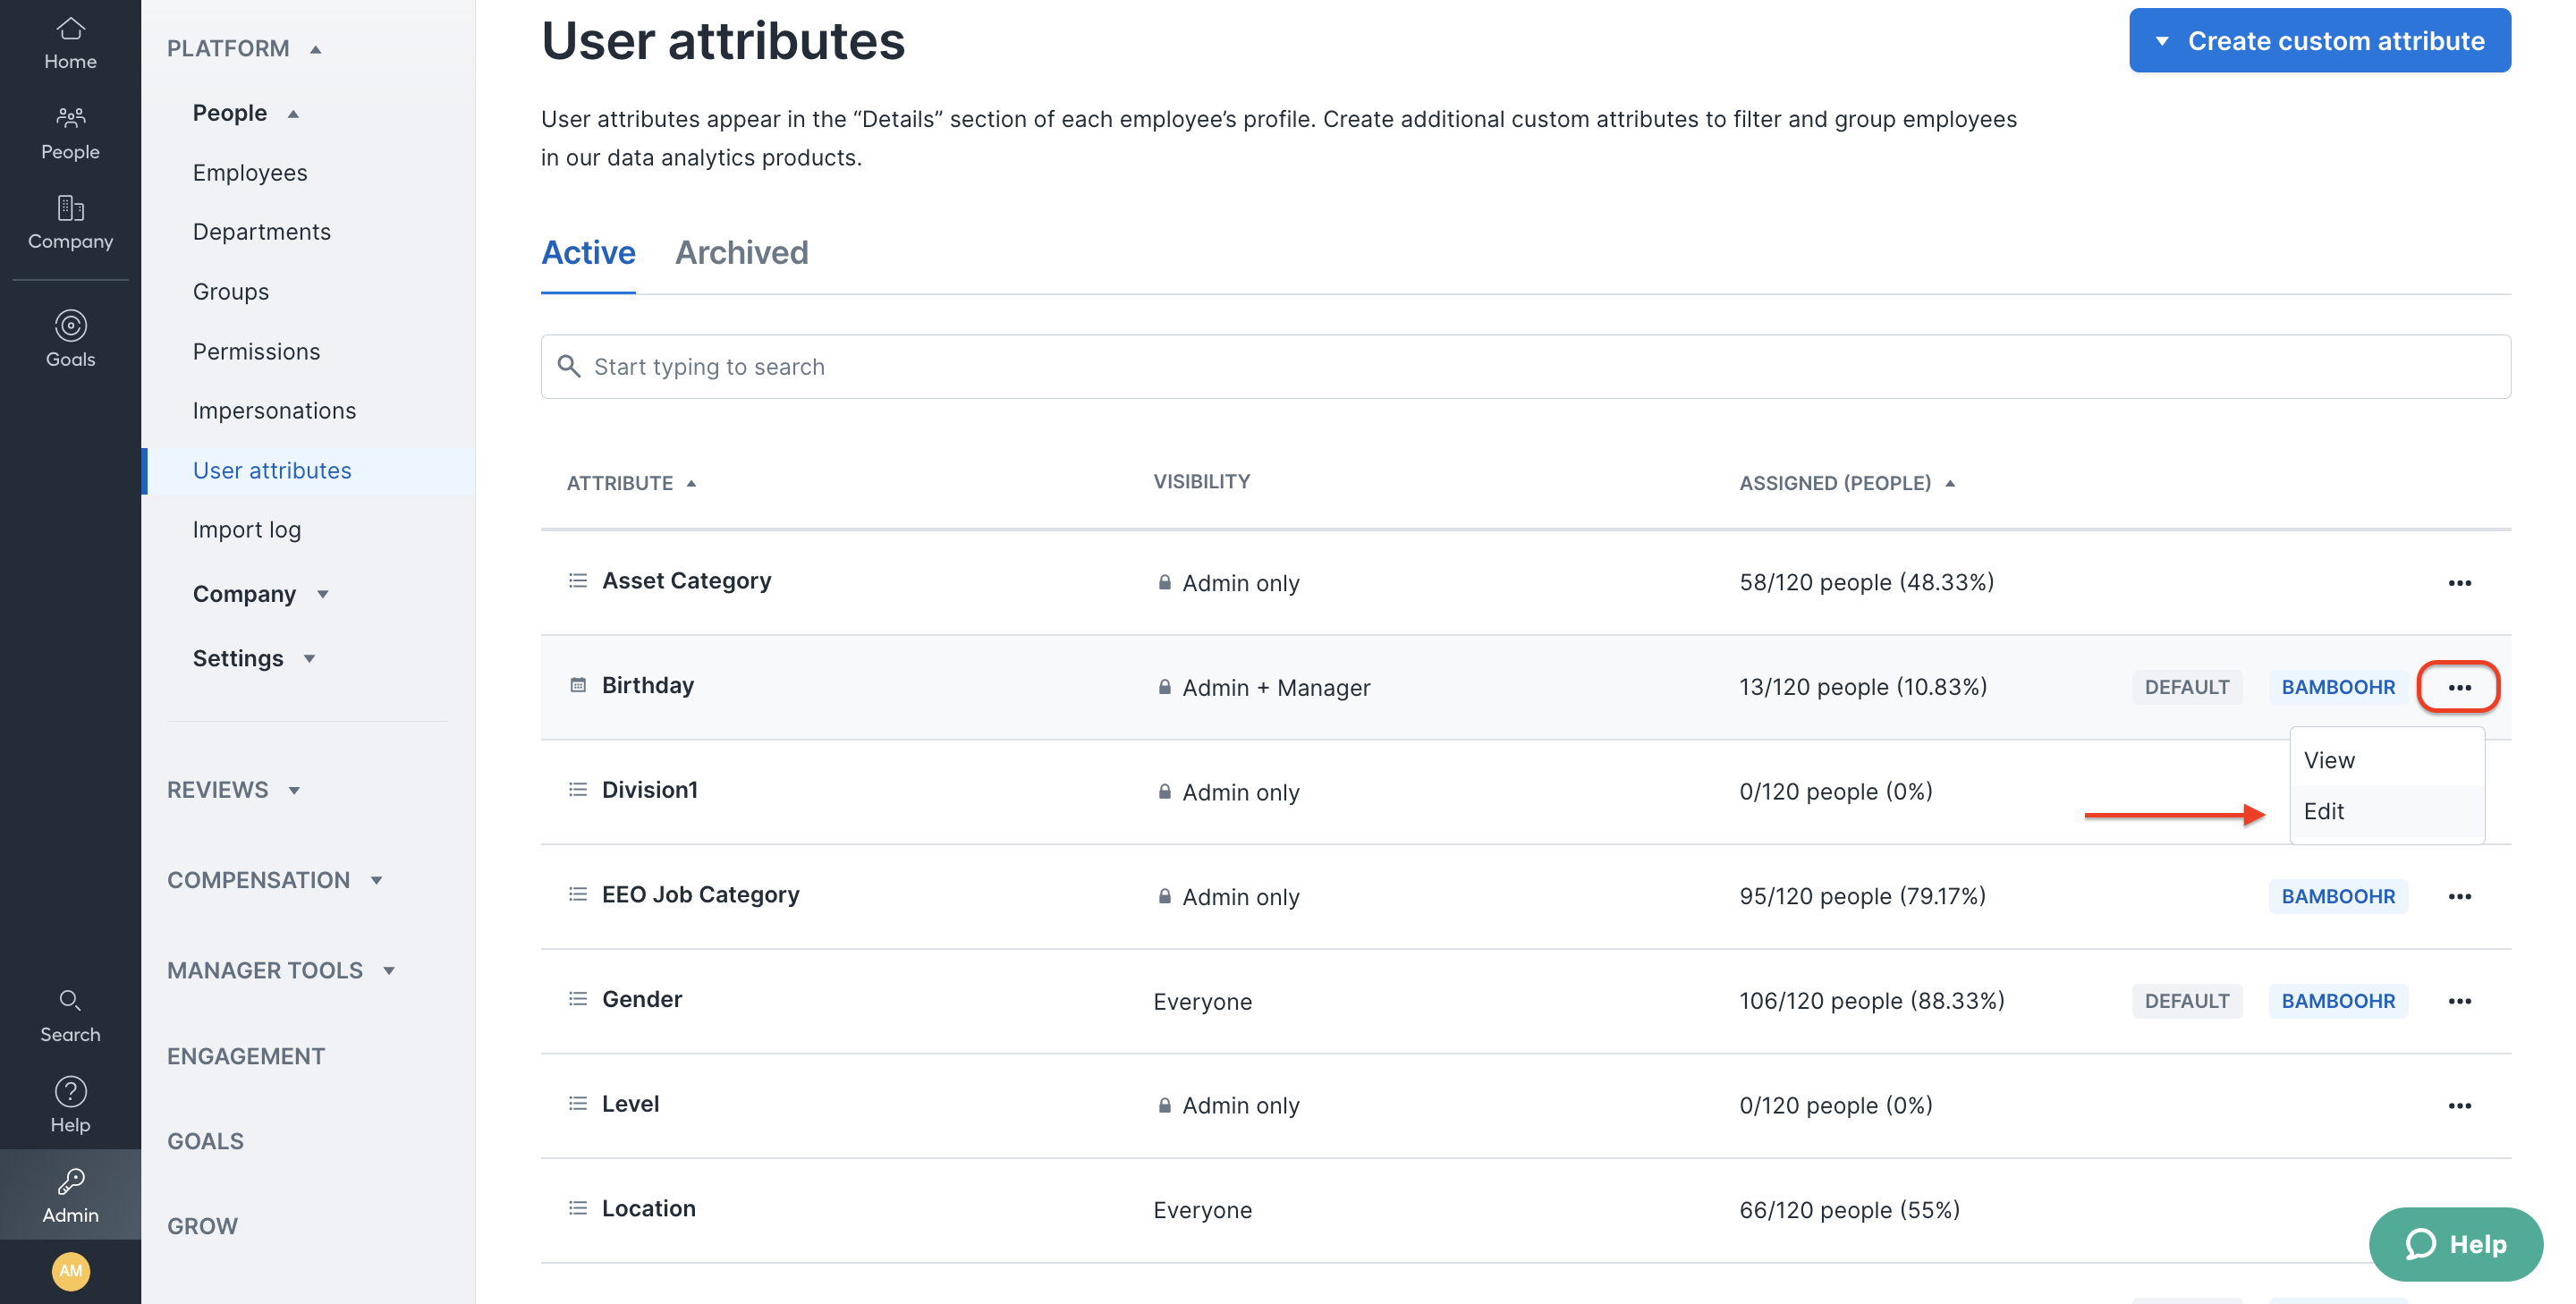This screenshot has width=2576, height=1304.
Task: Click the lock icon in the Birthday row
Action: pos(1164,687)
